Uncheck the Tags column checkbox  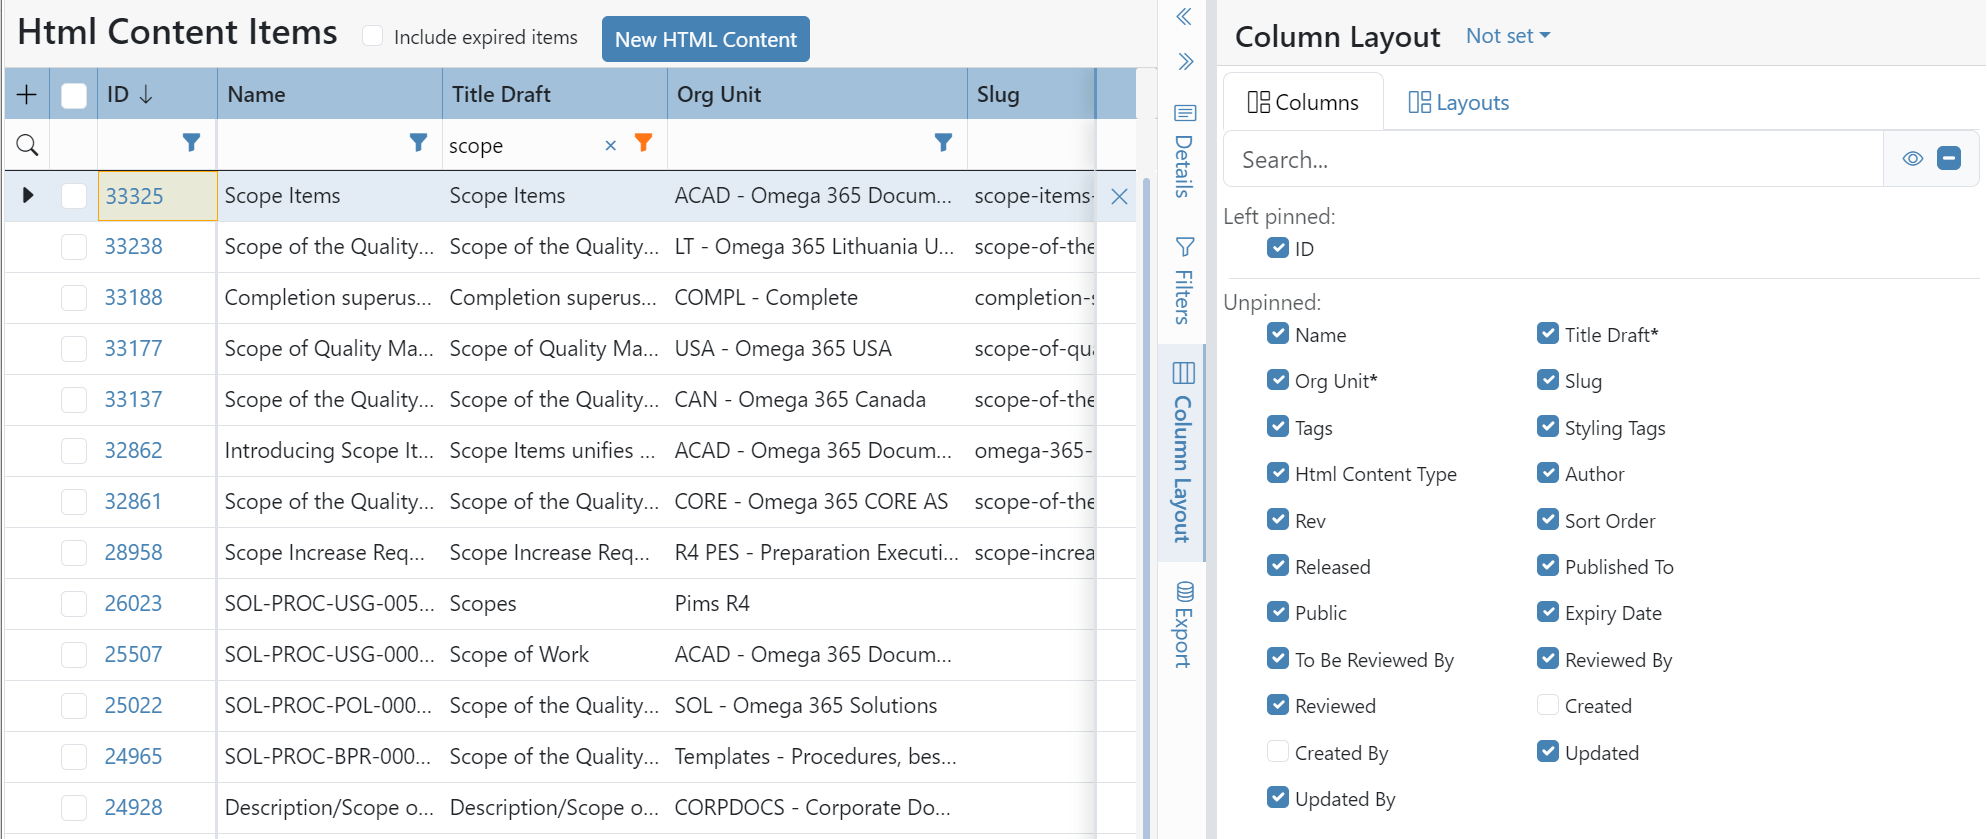pos(1277,427)
